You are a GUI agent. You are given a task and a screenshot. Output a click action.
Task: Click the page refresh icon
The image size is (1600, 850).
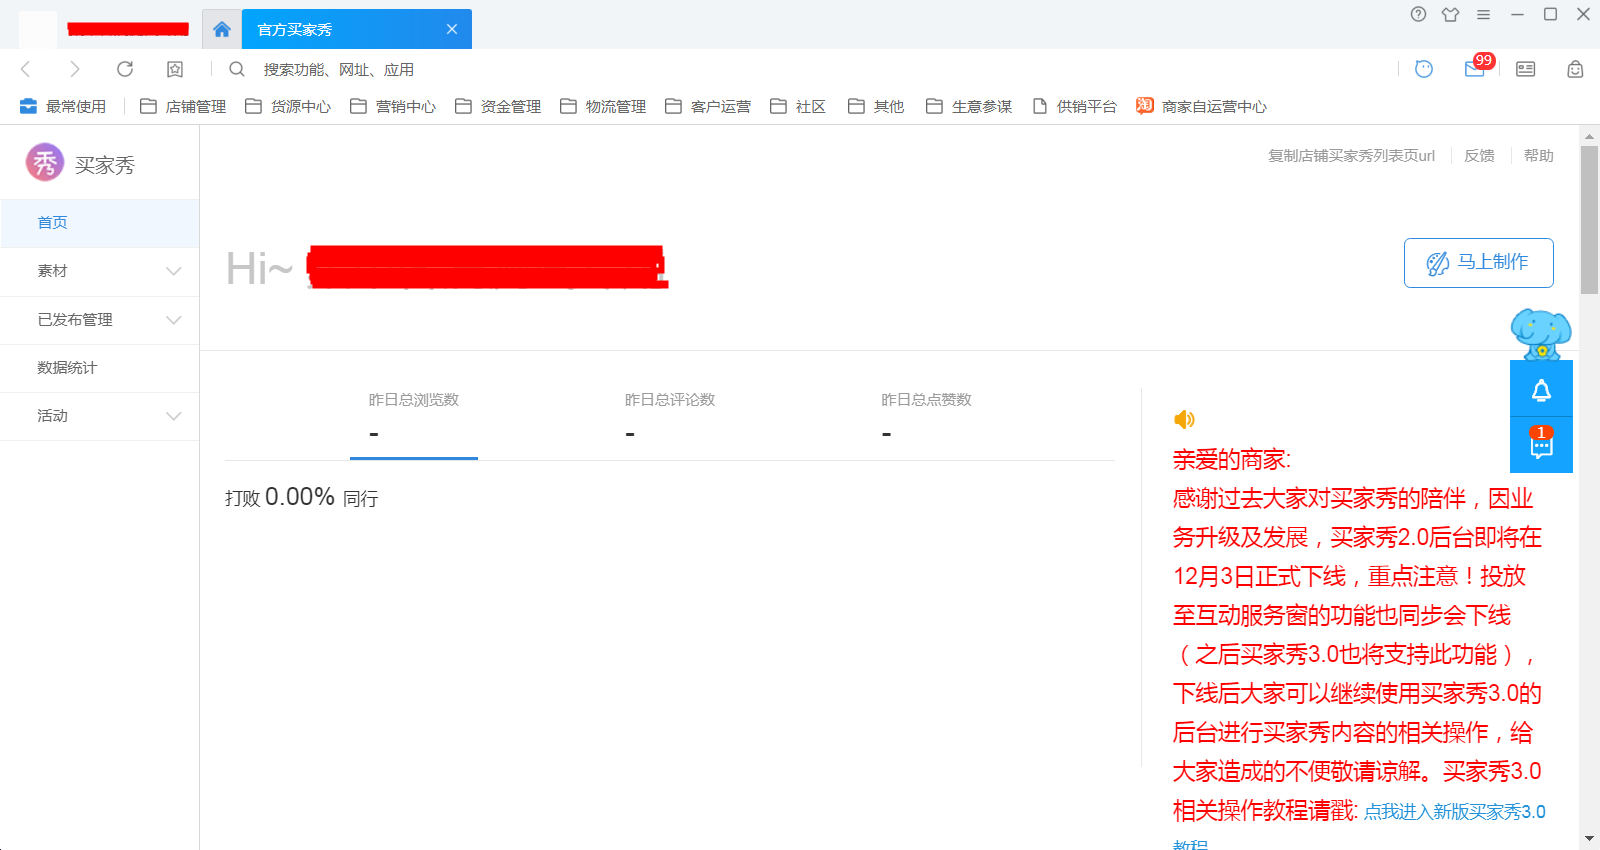[125, 69]
